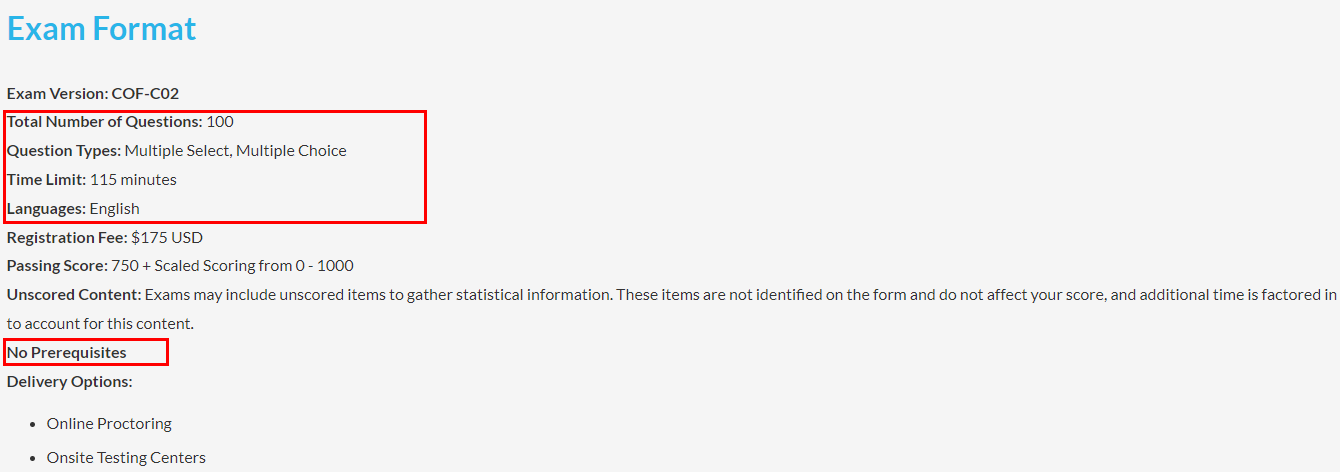
Task: Click the Unscored Content label
Action: tap(74, 295)
